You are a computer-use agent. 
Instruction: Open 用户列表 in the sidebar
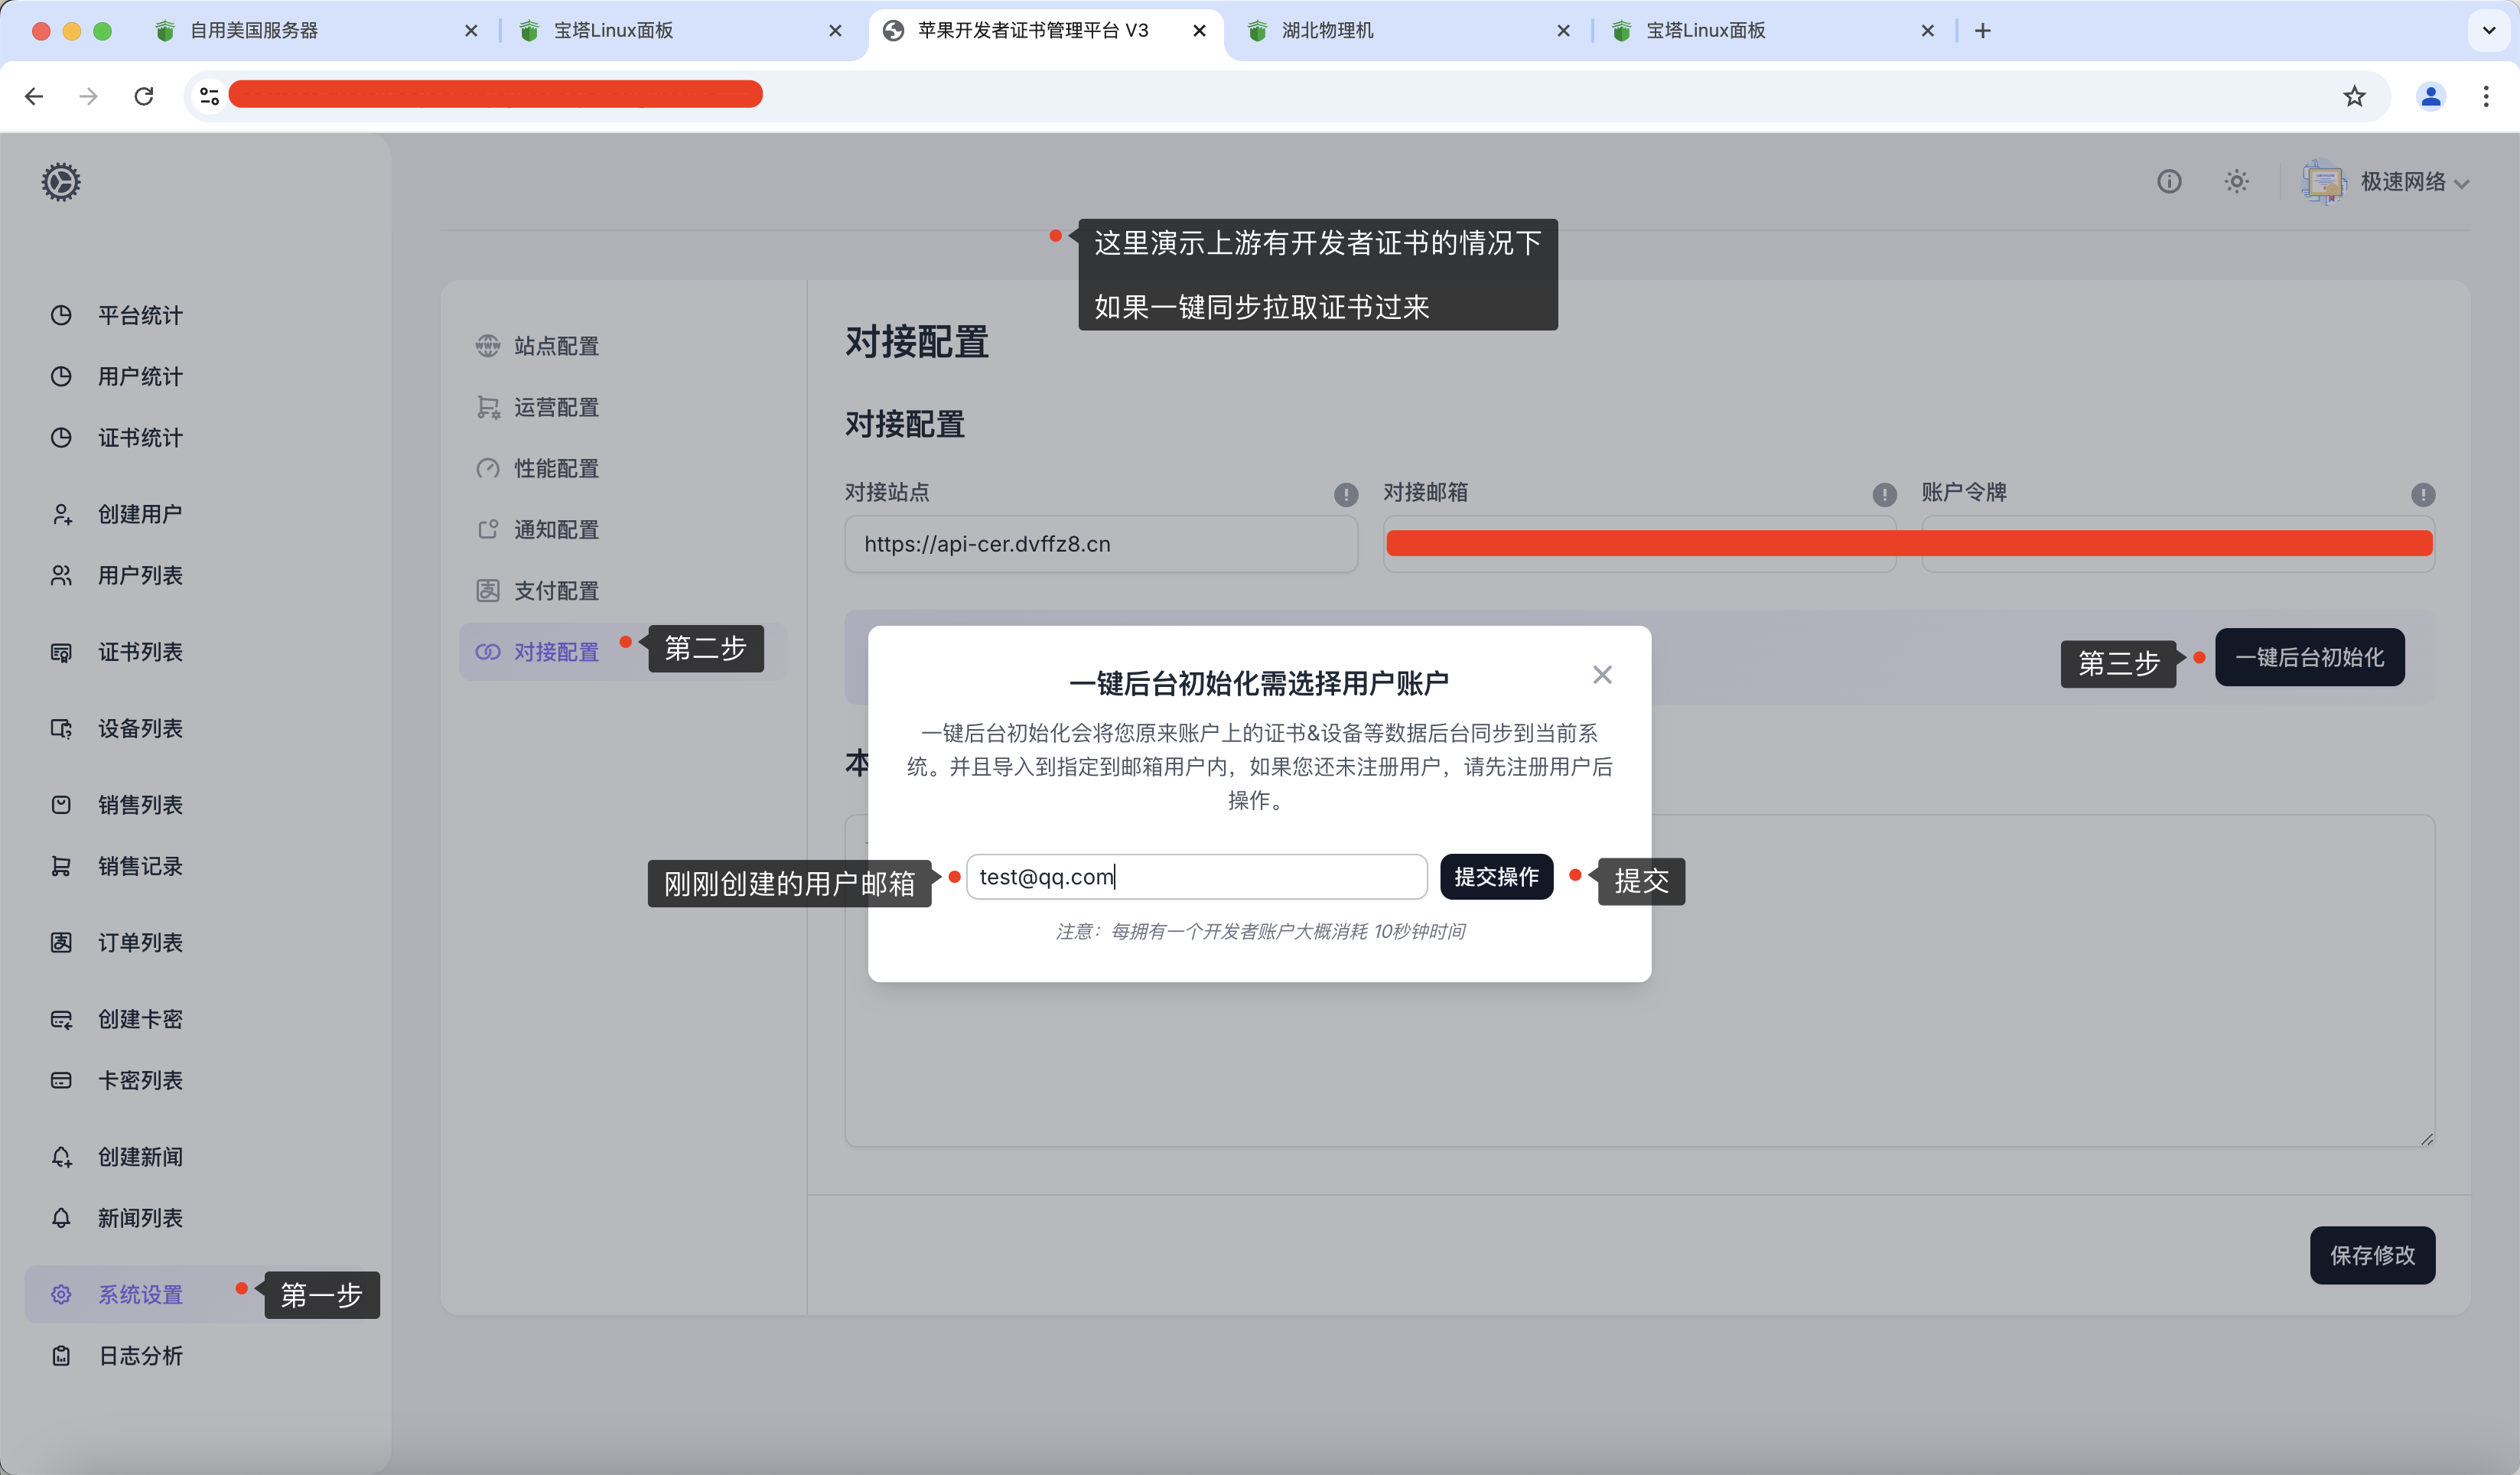click(x=140, y=575)
